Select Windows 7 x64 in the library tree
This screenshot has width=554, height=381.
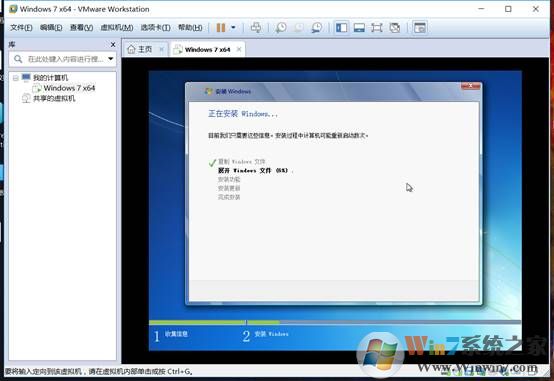[x=69, y=88]
